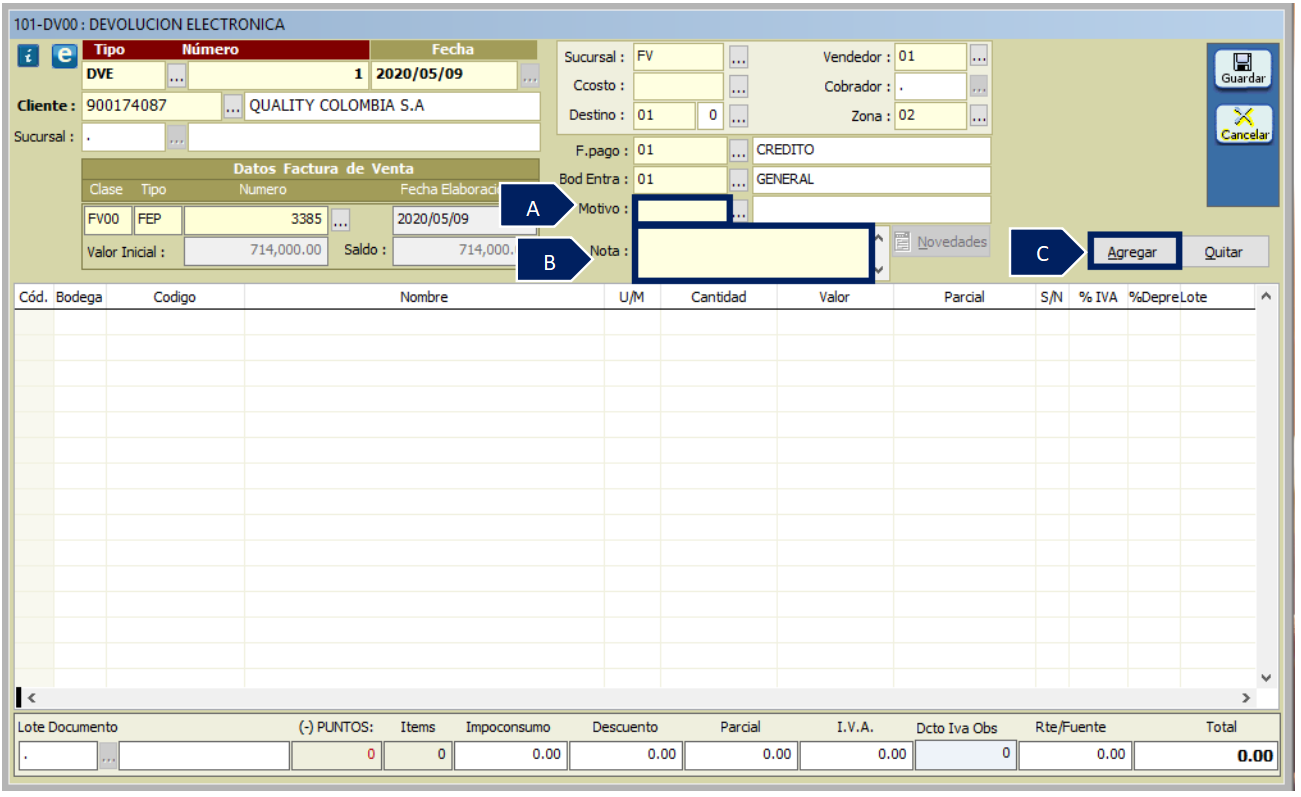This screenshot has height=797, width=1301.
Task: Open lookup beside Destino field
Action: 738,116
